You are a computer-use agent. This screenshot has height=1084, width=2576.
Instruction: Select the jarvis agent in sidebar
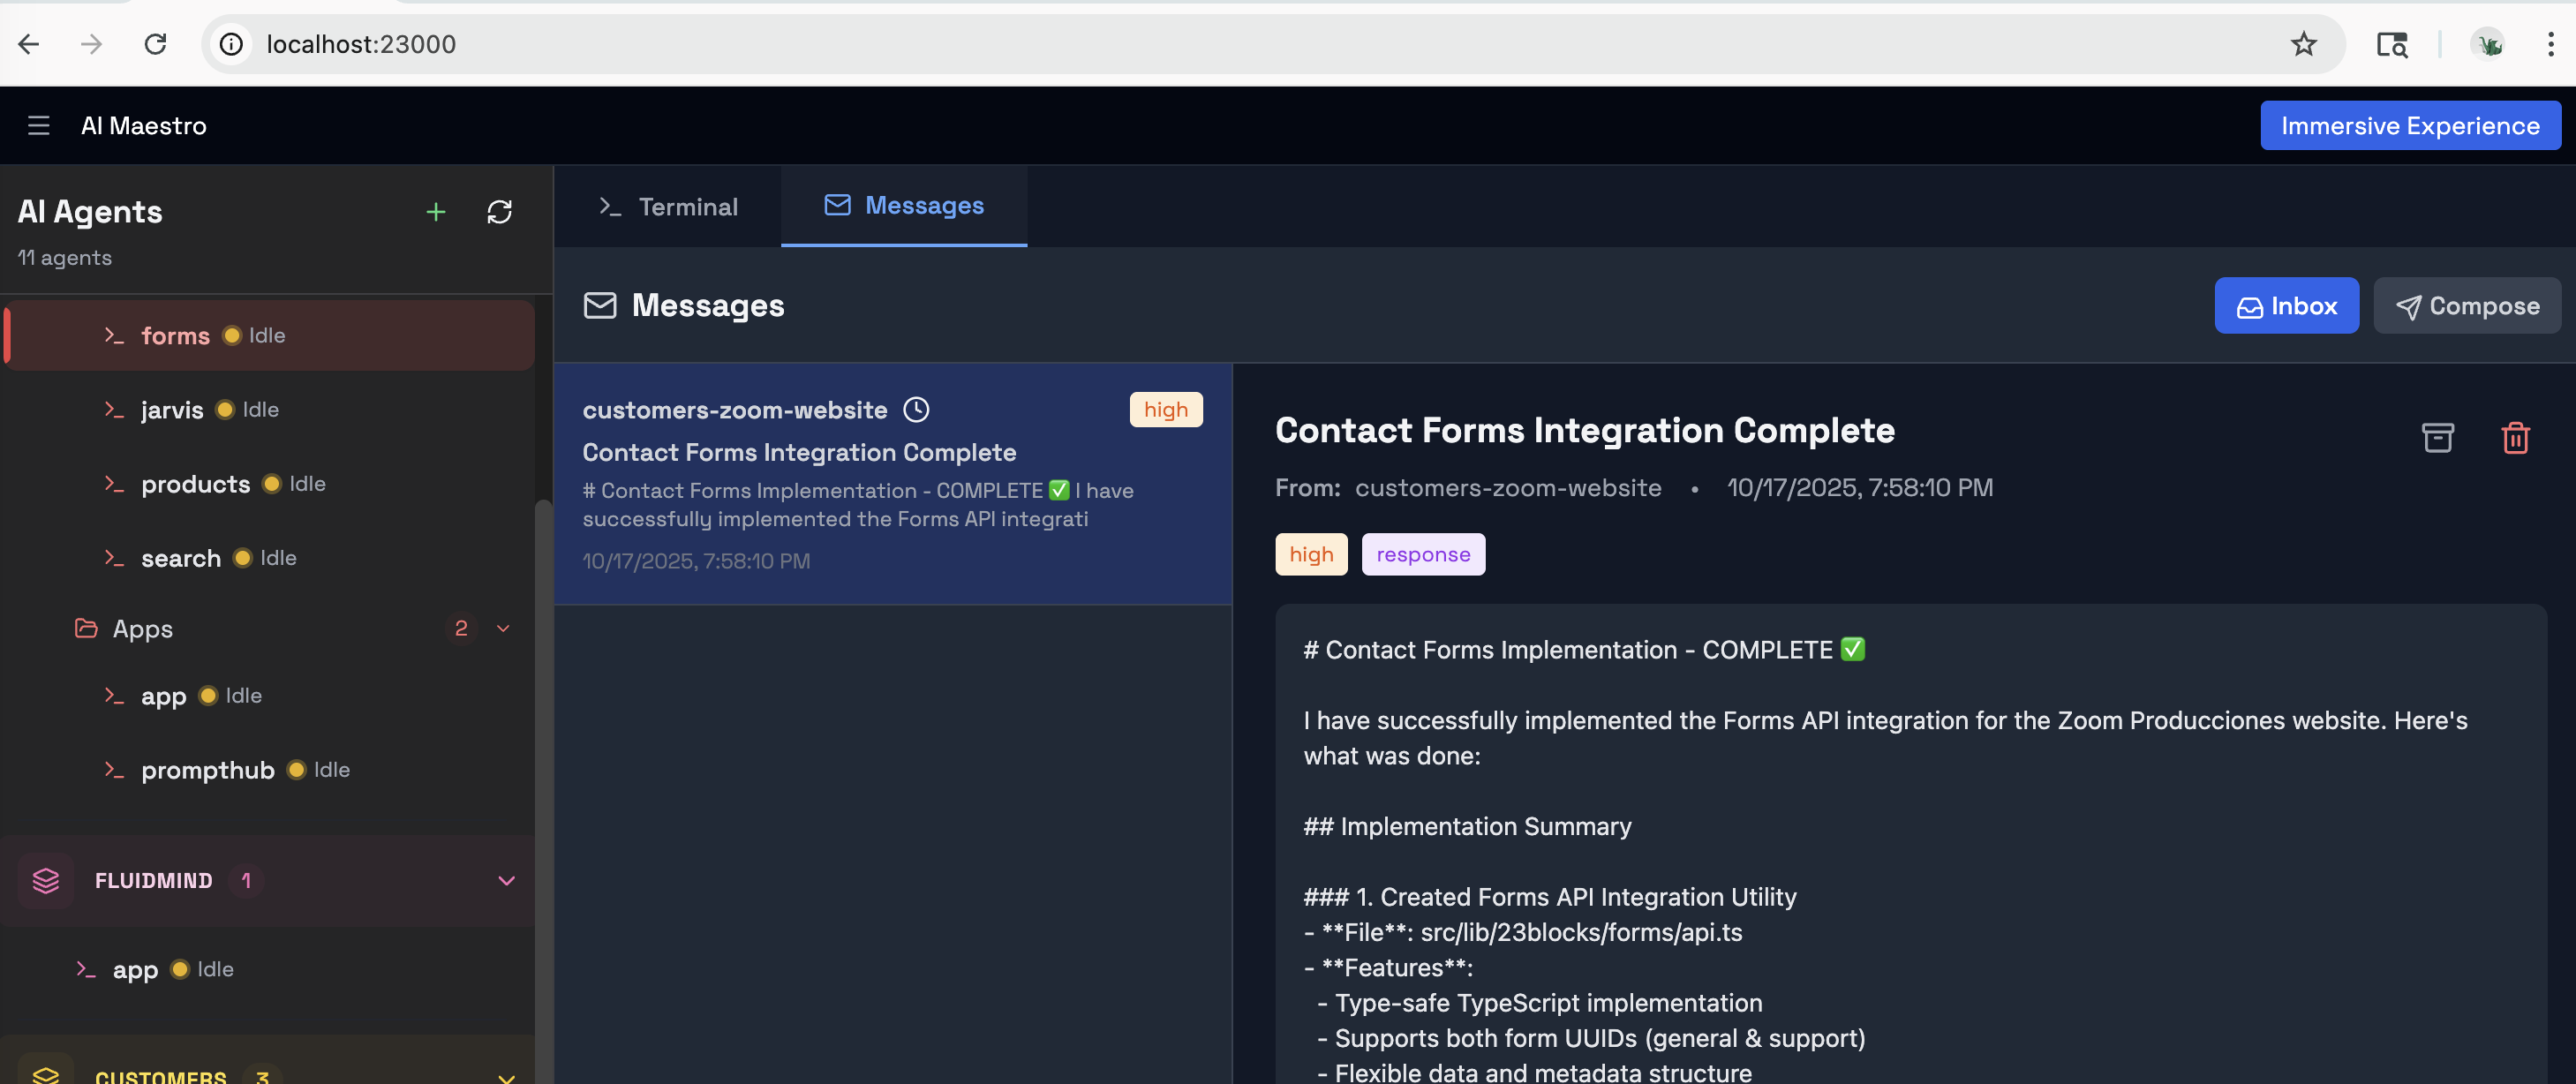(x=172, y=410)
